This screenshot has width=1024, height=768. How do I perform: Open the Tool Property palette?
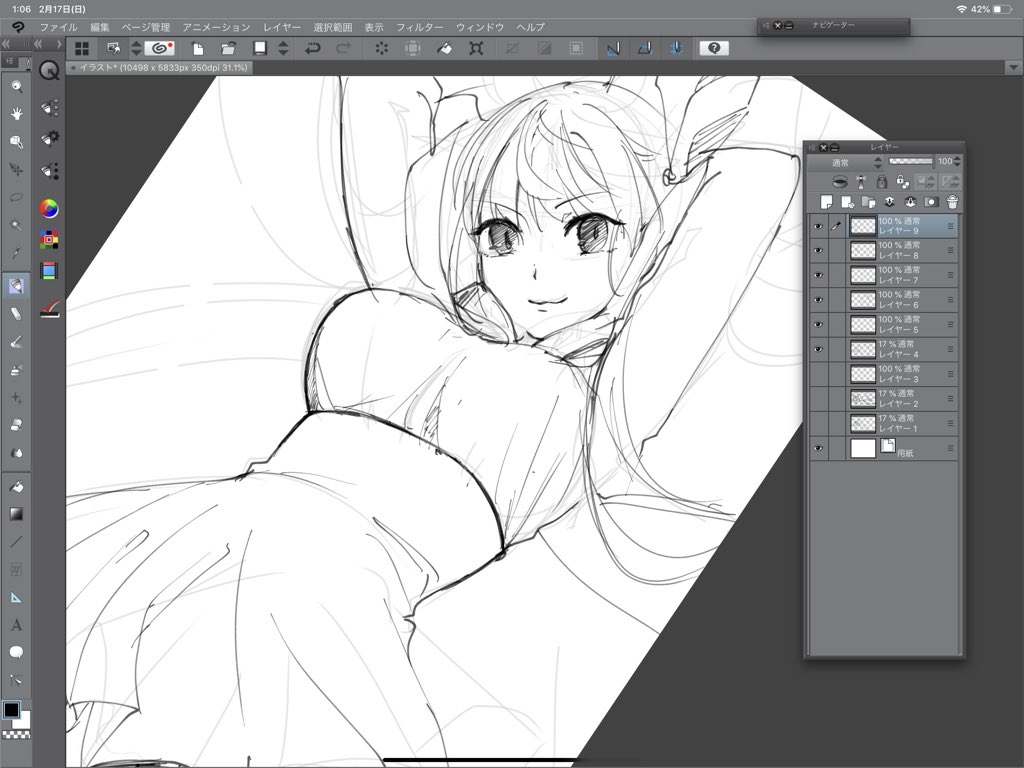(50, 138)
